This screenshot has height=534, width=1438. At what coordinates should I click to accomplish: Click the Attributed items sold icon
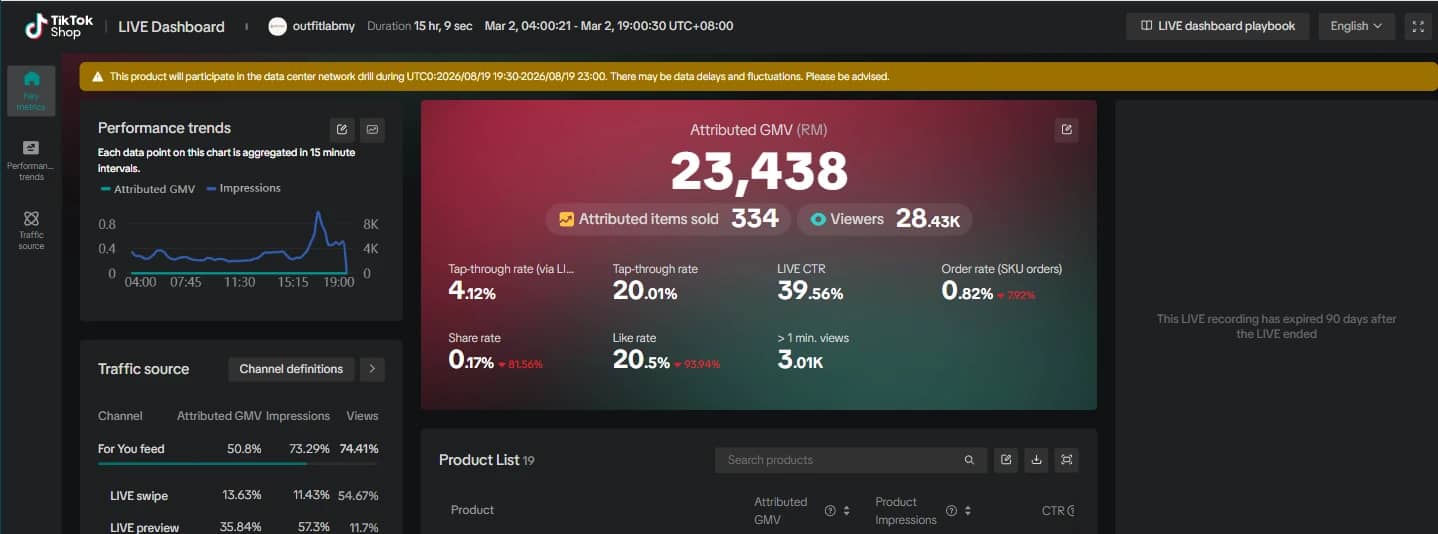[566, 219]
